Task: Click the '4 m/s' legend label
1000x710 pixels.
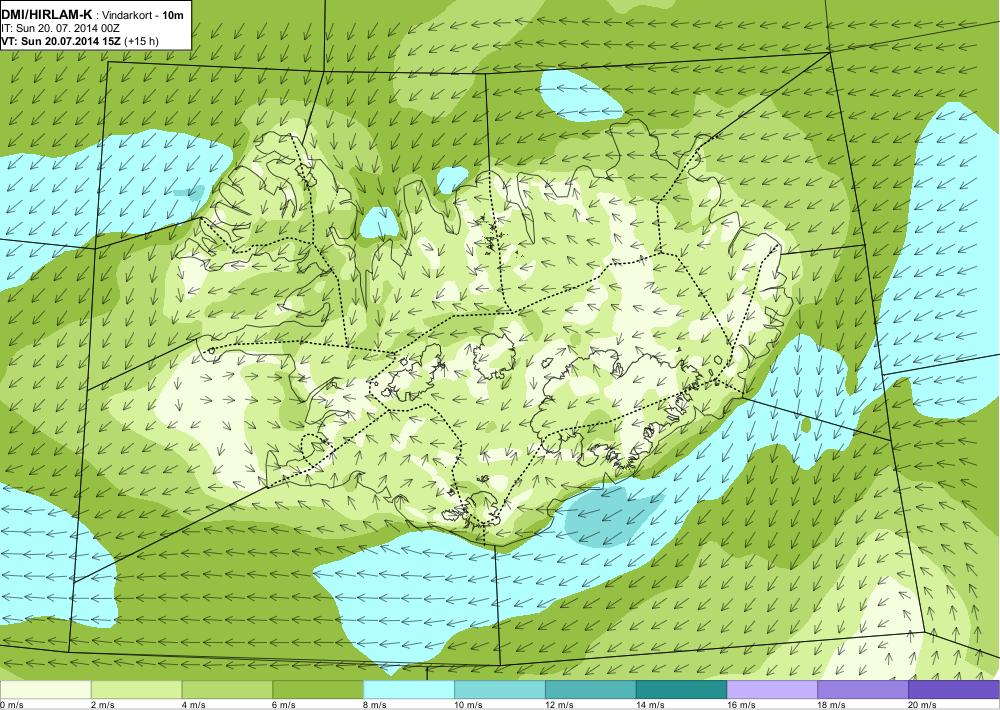Action: pos(194,705)
